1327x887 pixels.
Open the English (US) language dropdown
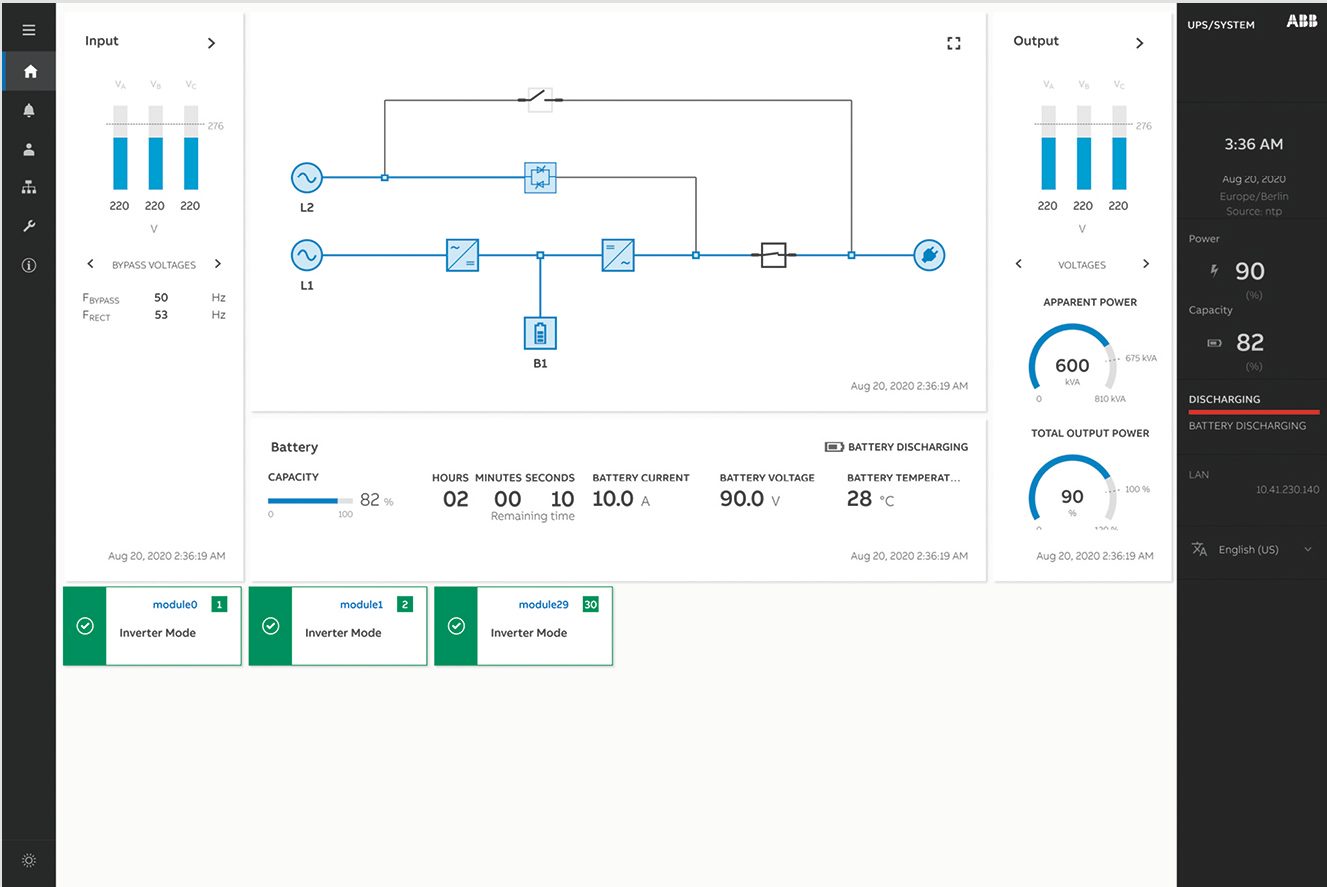pyautogui.click(x=1252, y=549)
